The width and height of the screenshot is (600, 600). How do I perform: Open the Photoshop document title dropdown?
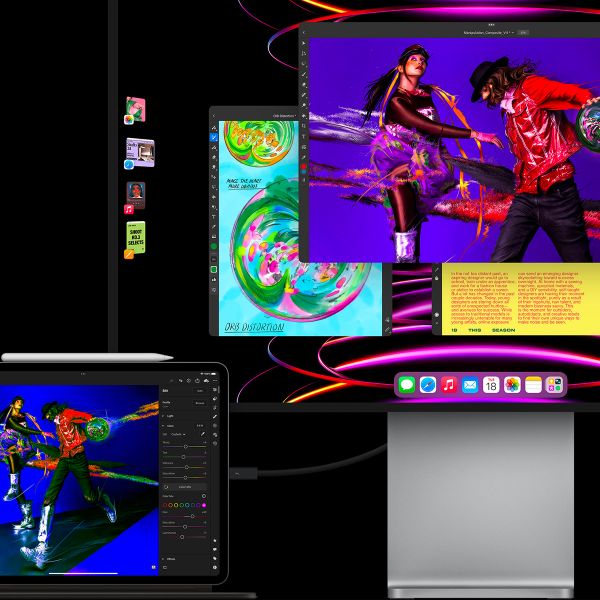click(488, 33)
